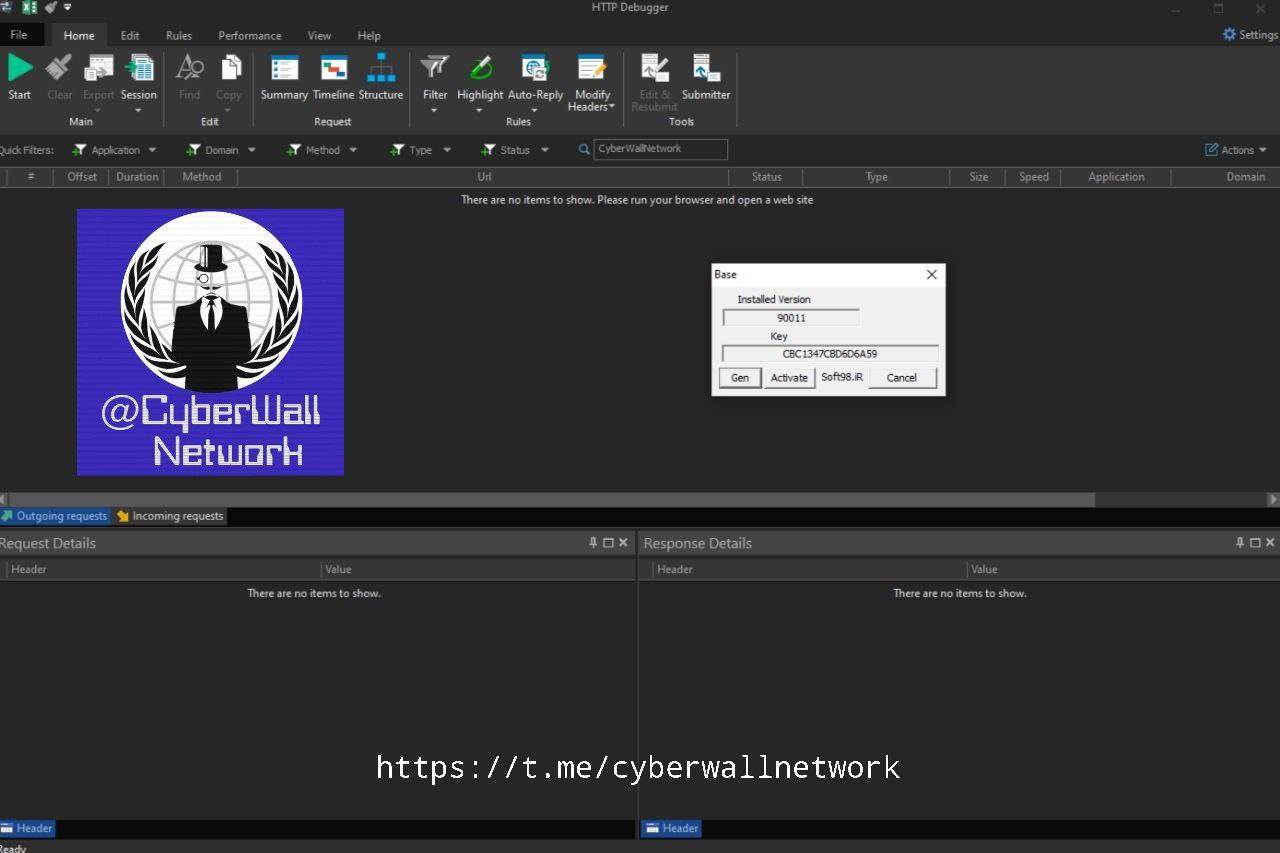
Task: Switch to Incoming requests tab
Action: (x=170, y=516)
